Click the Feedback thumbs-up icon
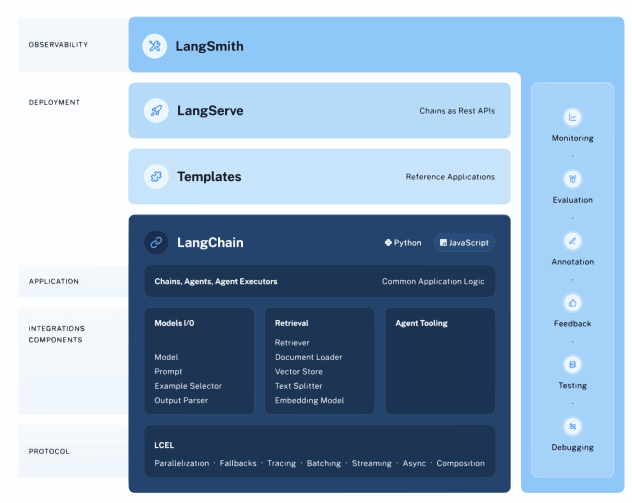632x503 pixels. 572,303
